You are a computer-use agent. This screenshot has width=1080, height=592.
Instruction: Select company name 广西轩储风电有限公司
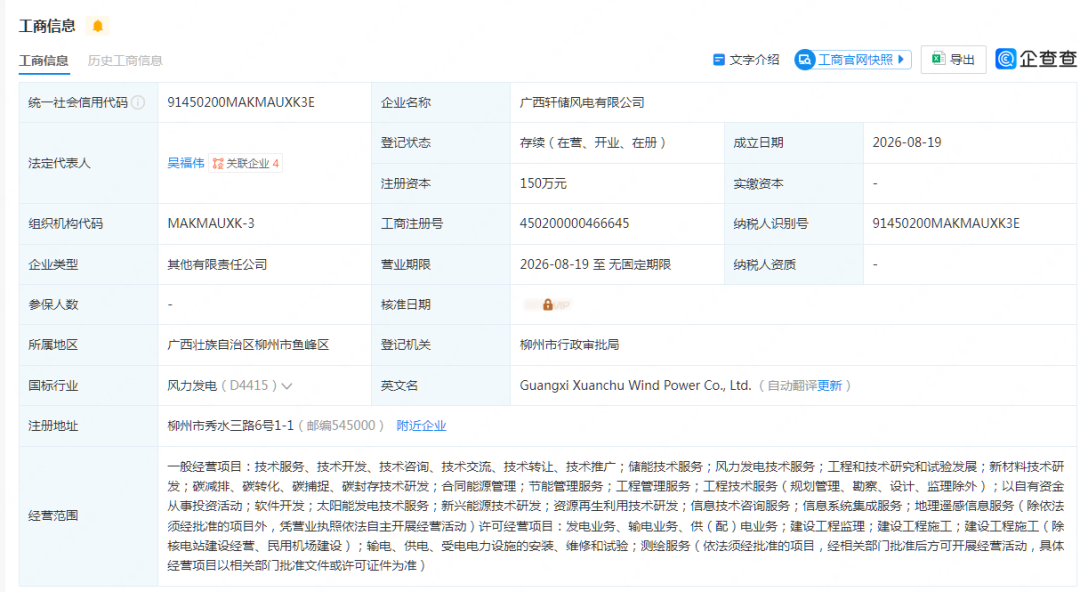[582, 103]
